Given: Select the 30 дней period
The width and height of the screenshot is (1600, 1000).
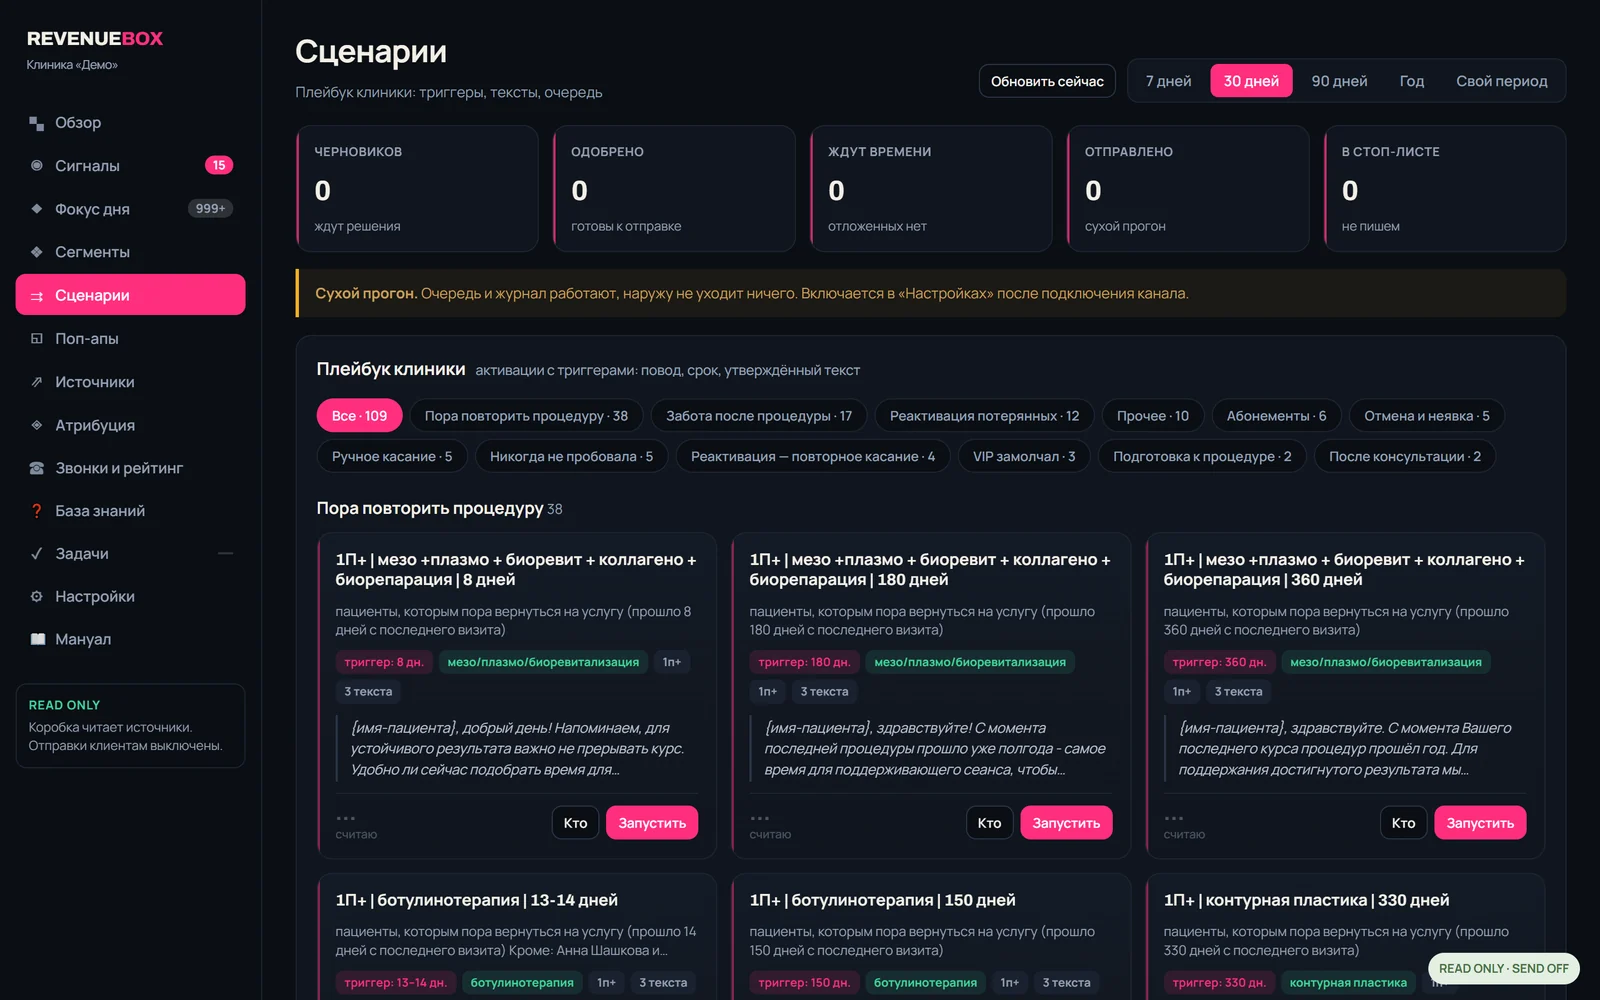Looking at the screenshot, I should coord(1251,81).
